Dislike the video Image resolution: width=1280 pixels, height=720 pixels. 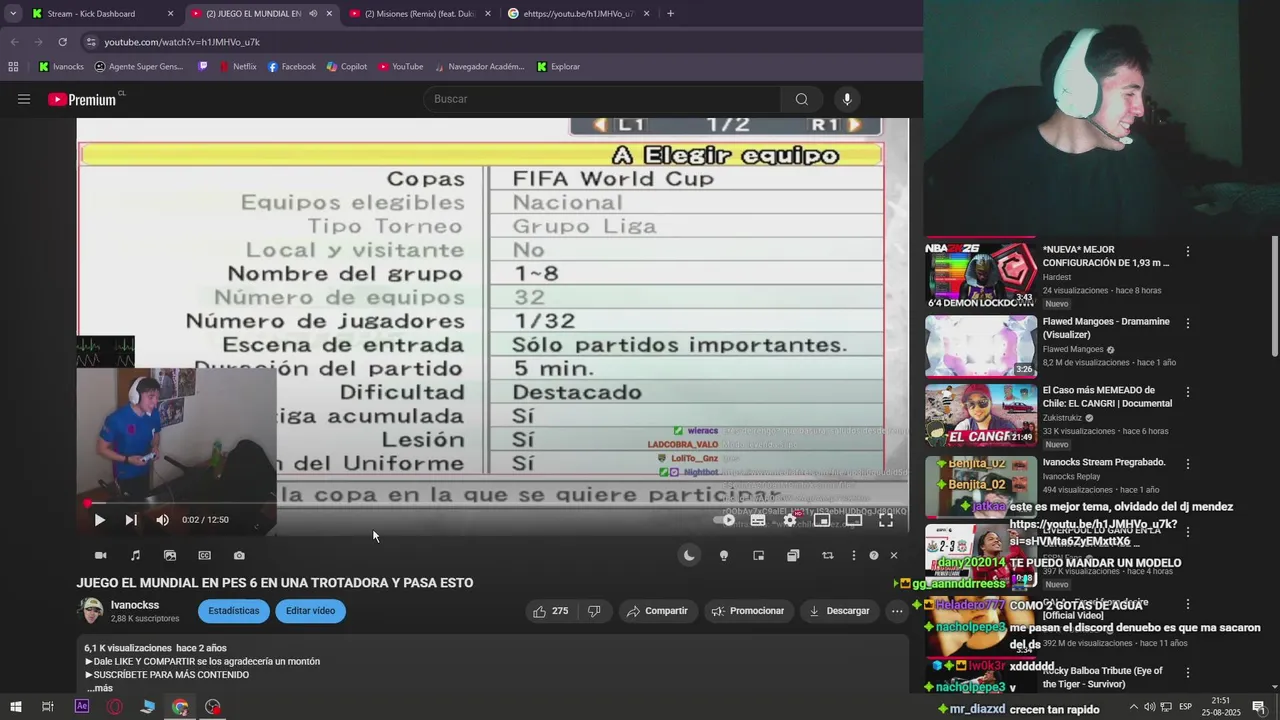click(594, 611)
